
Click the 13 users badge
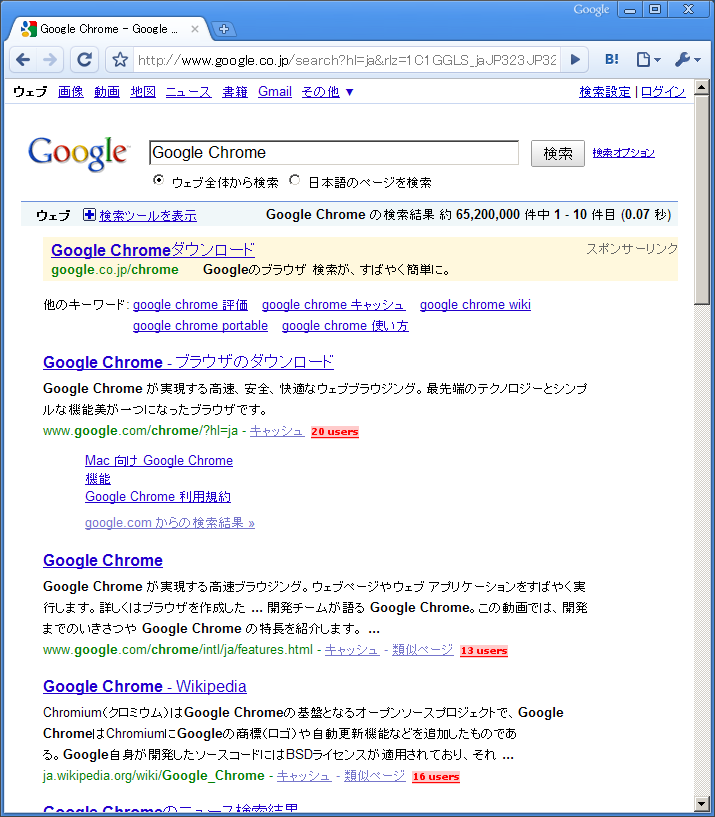click(484, 650)
